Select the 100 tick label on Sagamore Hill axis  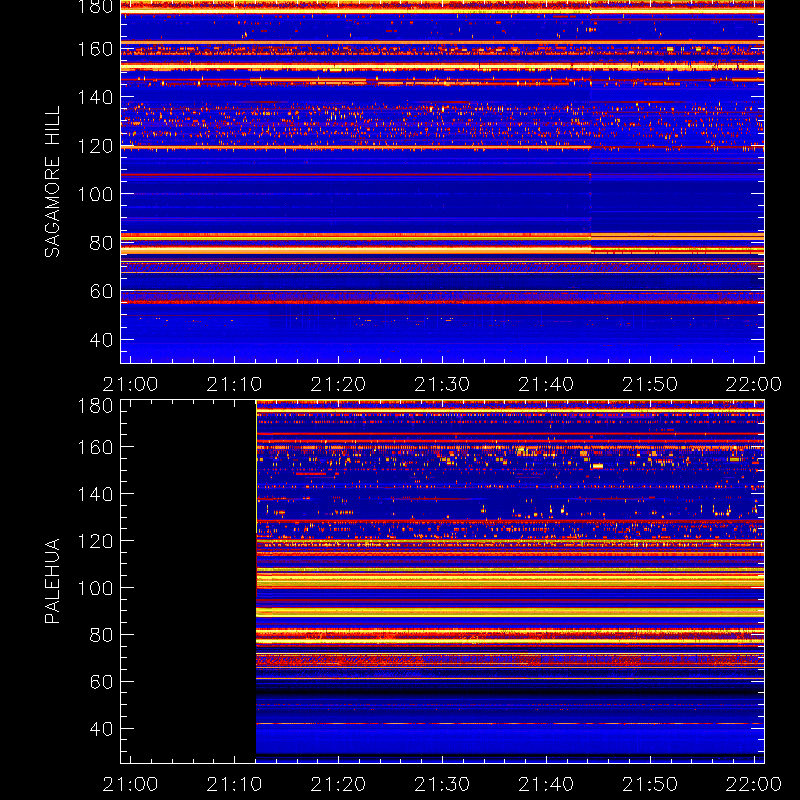coord(95,194)
